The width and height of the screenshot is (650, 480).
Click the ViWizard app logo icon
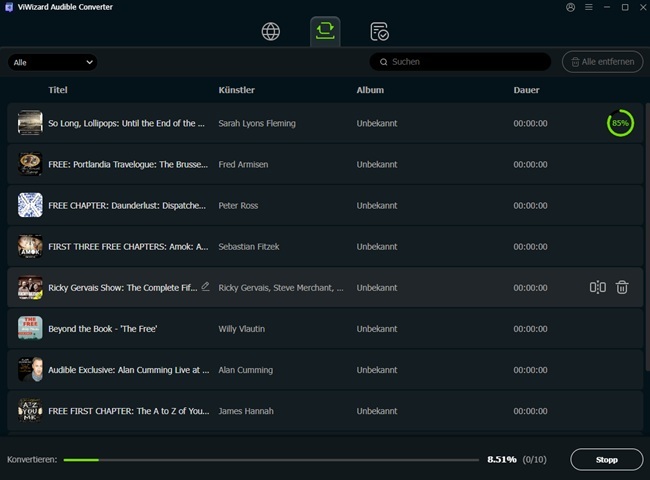pos(8,7)
